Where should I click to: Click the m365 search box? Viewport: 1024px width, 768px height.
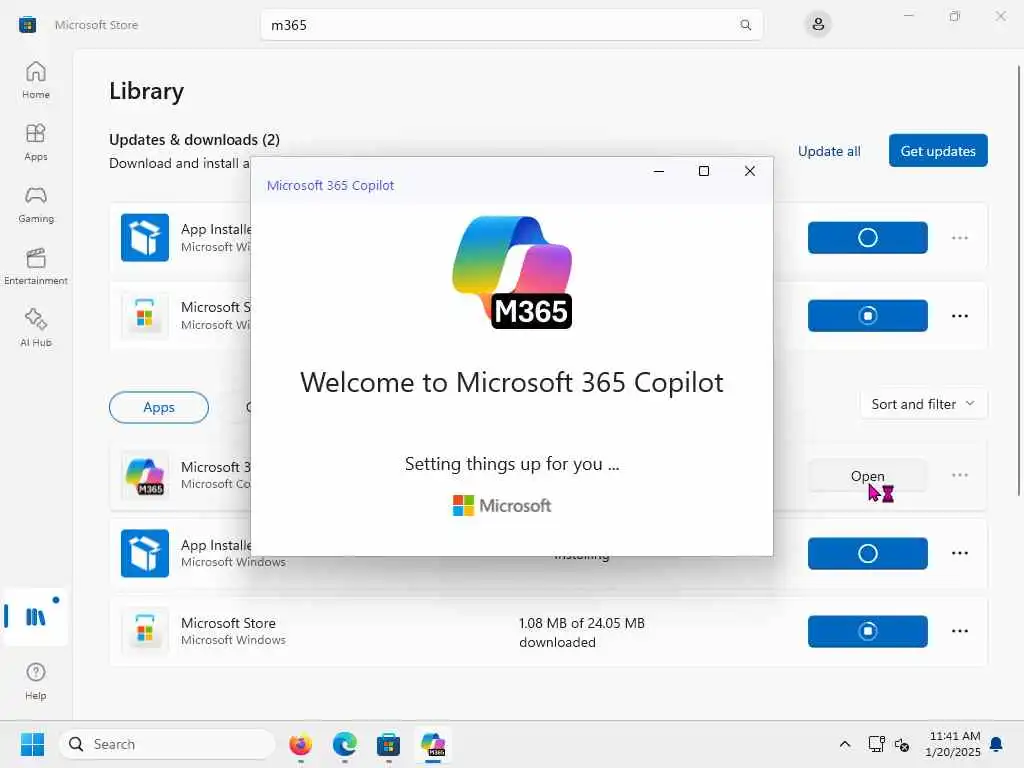[511, 25]
